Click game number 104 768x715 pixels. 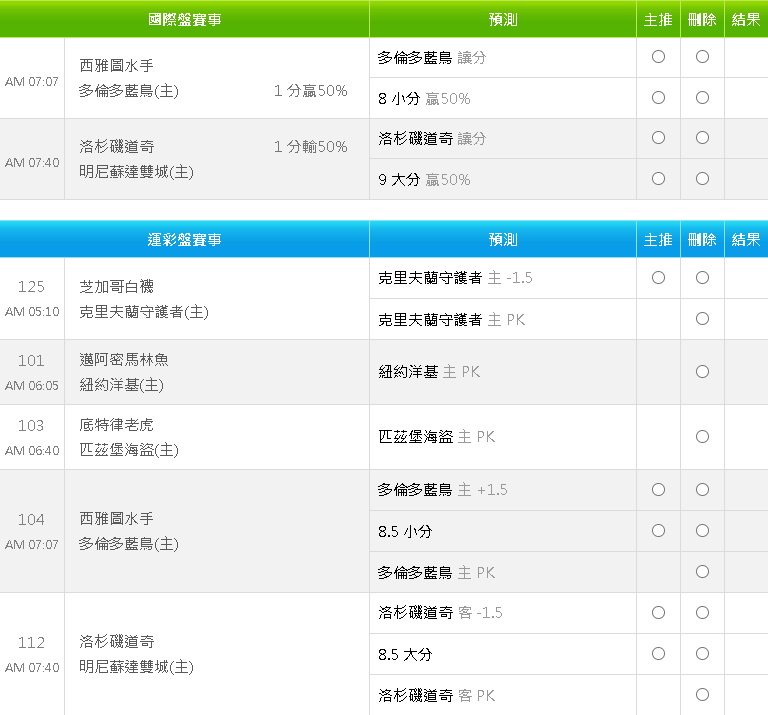[x=31, y=520]
